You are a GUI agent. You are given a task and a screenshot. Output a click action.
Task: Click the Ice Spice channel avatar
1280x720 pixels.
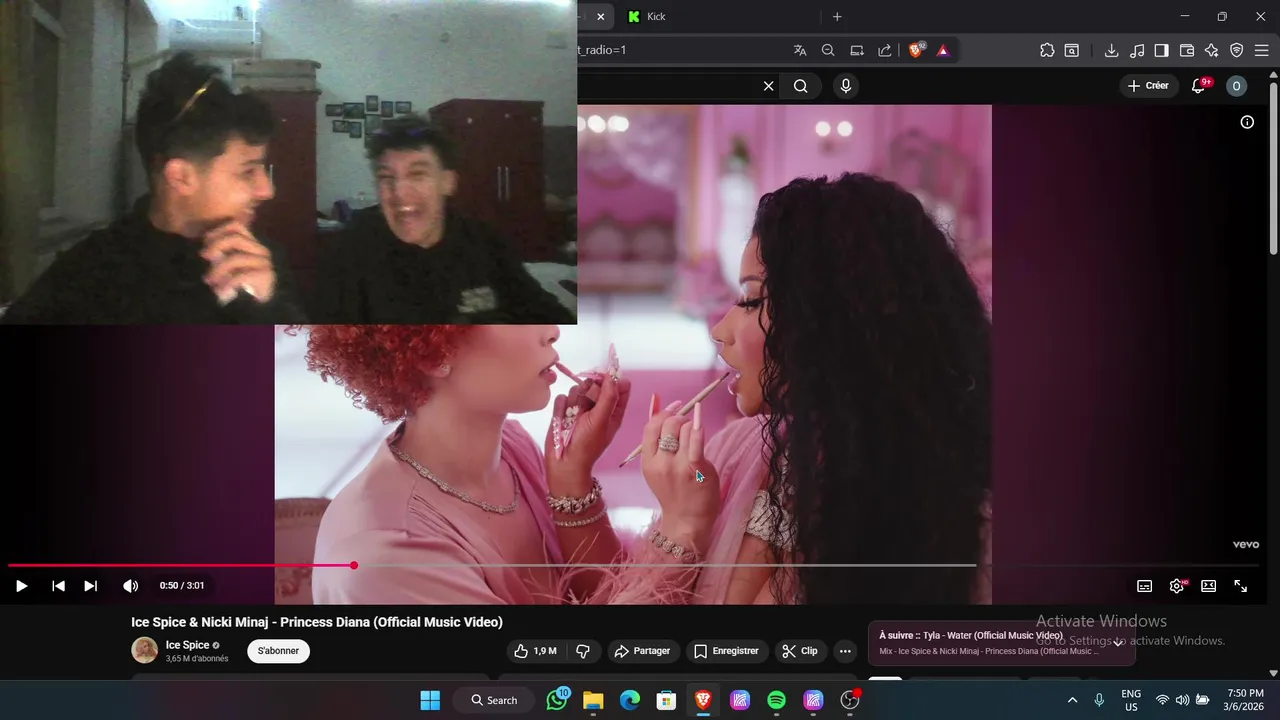tap(145, 650)
